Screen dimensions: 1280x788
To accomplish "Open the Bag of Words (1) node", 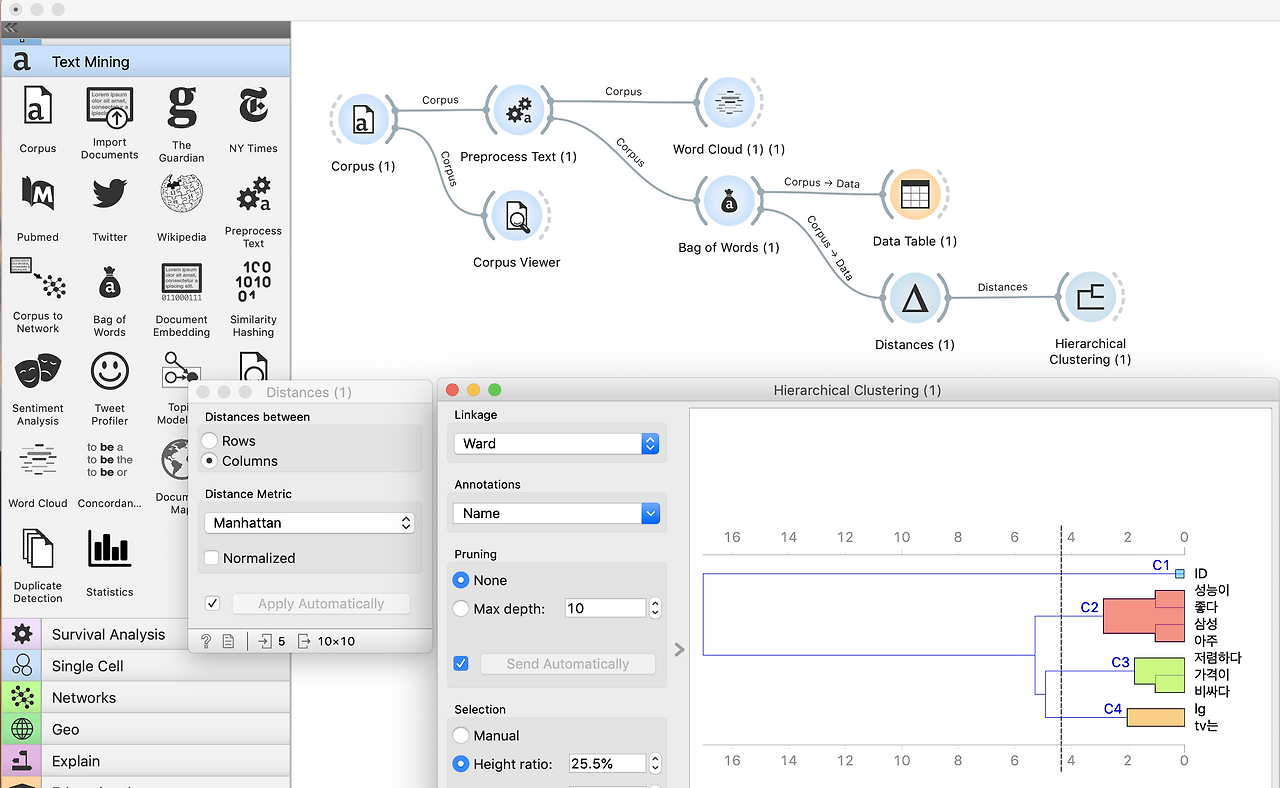I will pyautogui.click(x=728, y=202).
